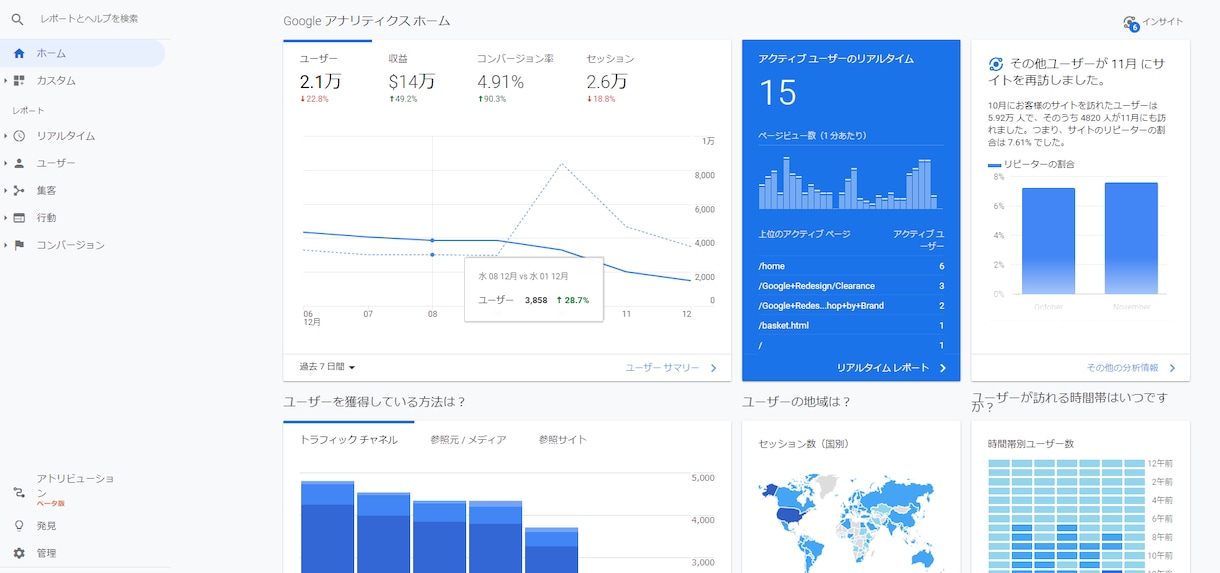Expand the リアルタイム reports arrow
The height and width of the screenshot is (573, 1220).
[5, 135]
